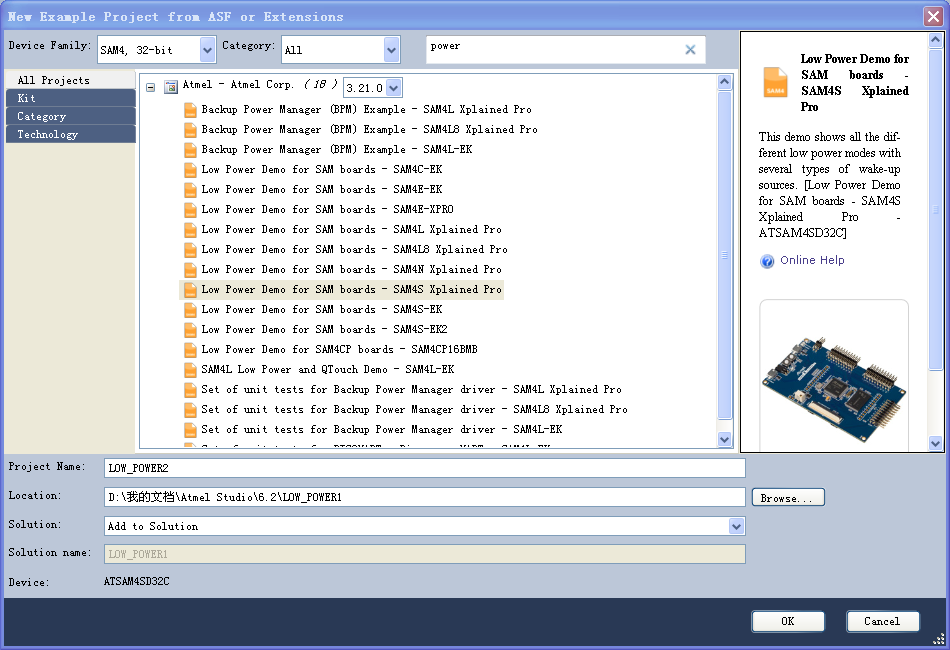Clear the power search text with X

(x=690, y=50)
